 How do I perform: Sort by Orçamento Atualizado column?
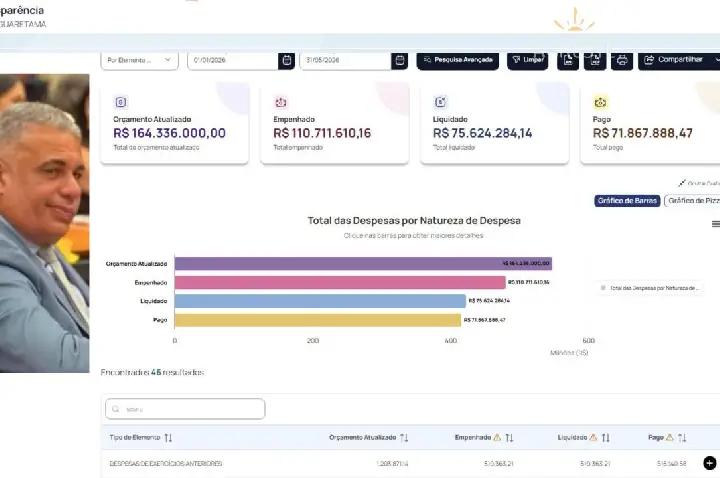click(x=404, y=438)
